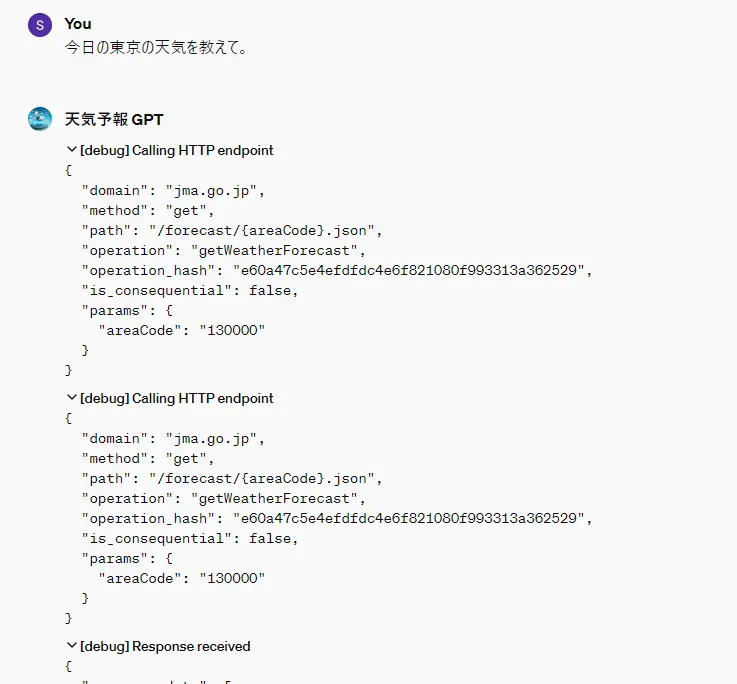Click the areaCode "130000" value in the first block
The height and width of the screenshot is (684, 737).
[x=231, y=330]
